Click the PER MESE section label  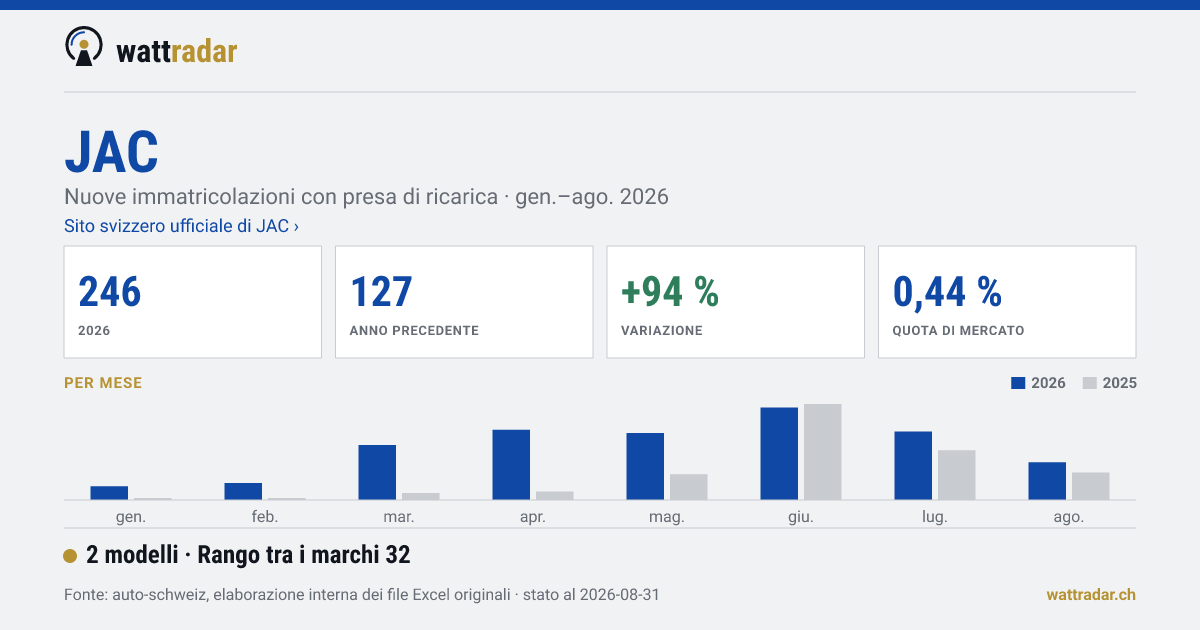[103, 383]
